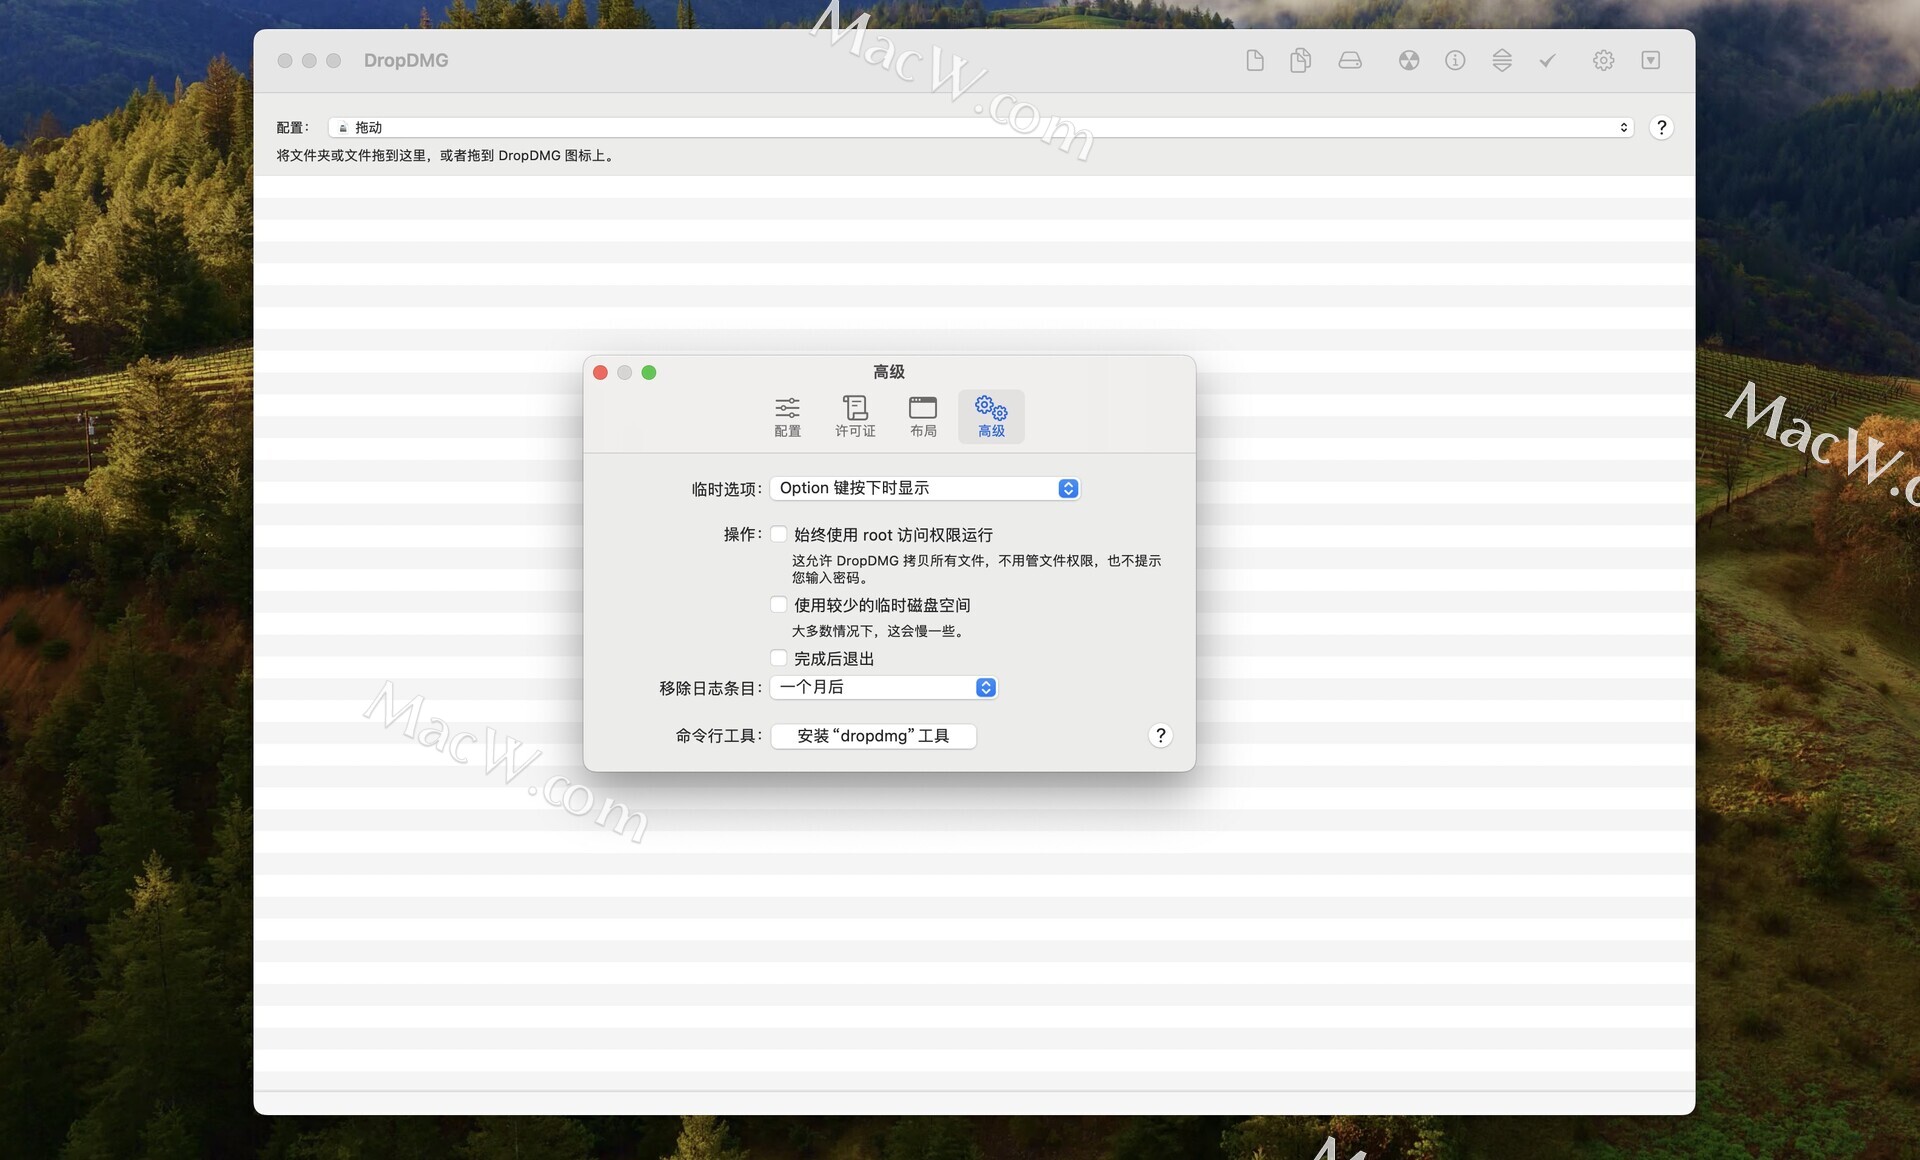Click the info circle icon in DropDMG toolbar
Screen dimensions: 1920x1160
pos(1455,61)
